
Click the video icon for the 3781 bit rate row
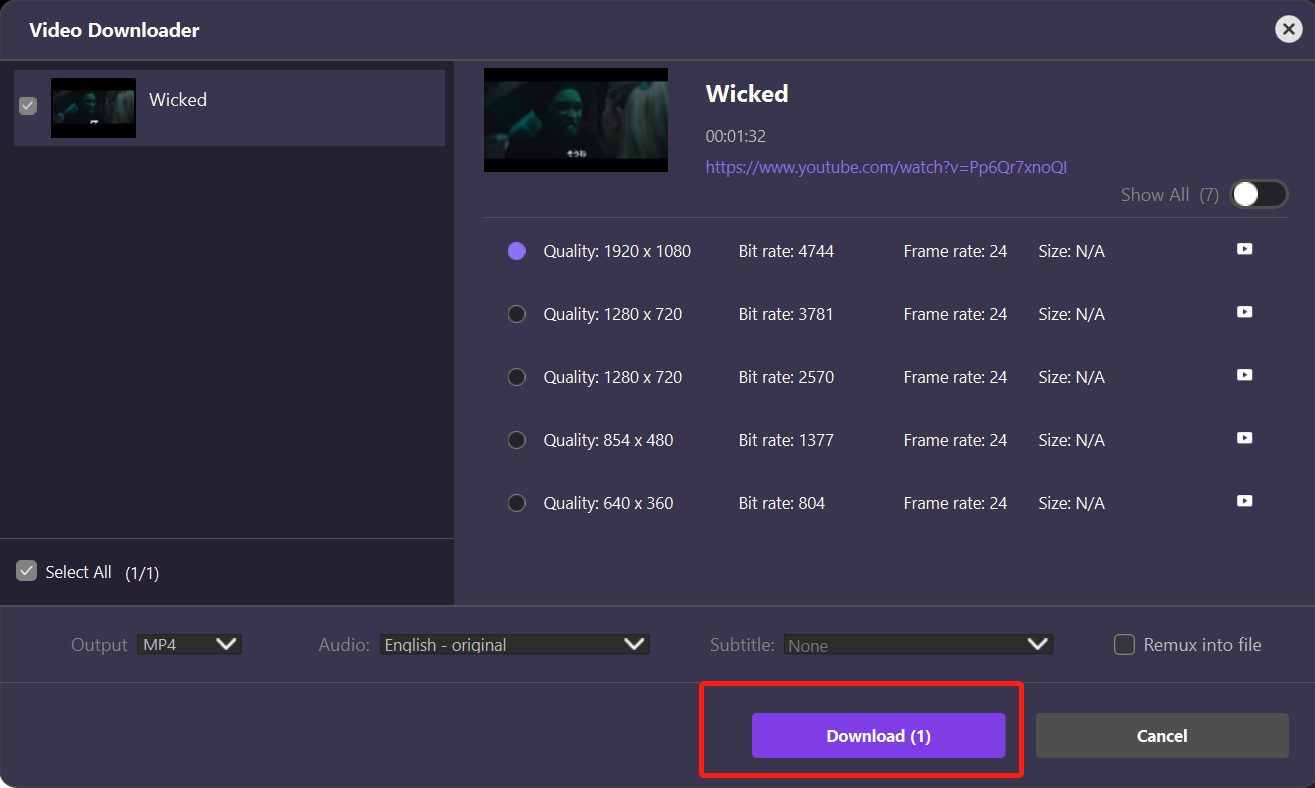click(x=1244, y=312)
